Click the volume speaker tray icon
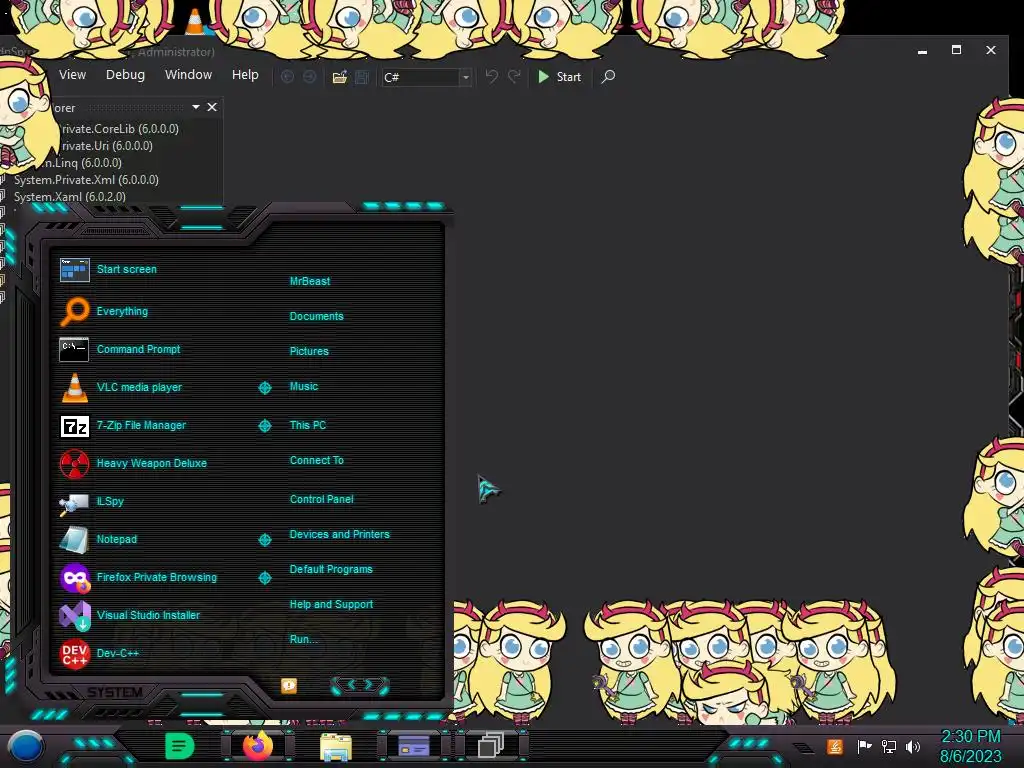Image resolution: width=1024 pixels, height=768 pixels. (913, 746)
